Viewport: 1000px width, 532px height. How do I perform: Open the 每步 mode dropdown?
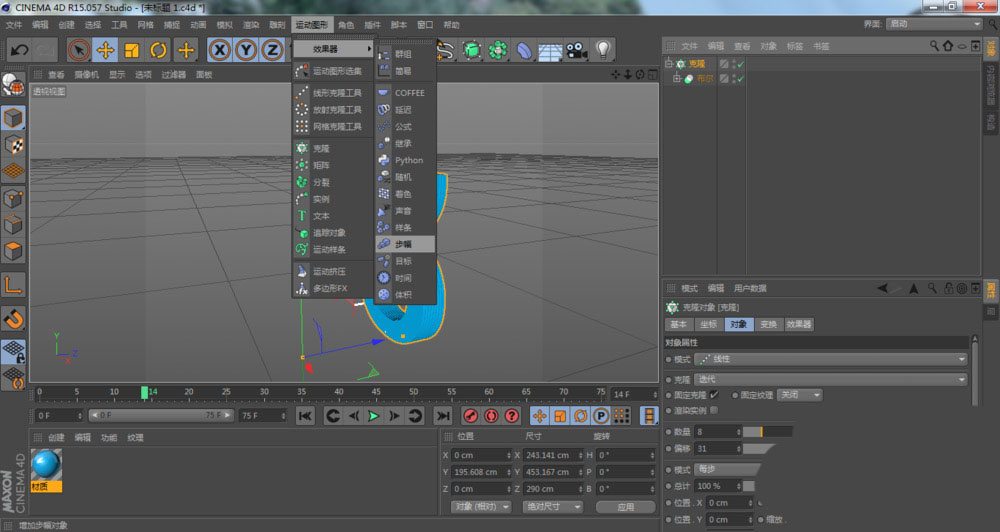(727, 469)
